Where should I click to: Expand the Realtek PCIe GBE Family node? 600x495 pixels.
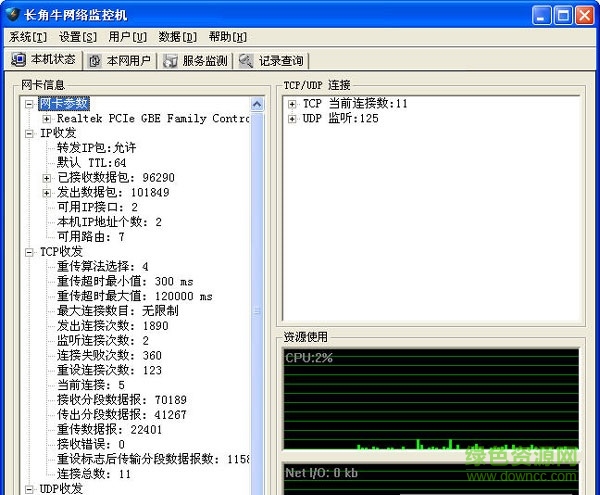(47, 119)
